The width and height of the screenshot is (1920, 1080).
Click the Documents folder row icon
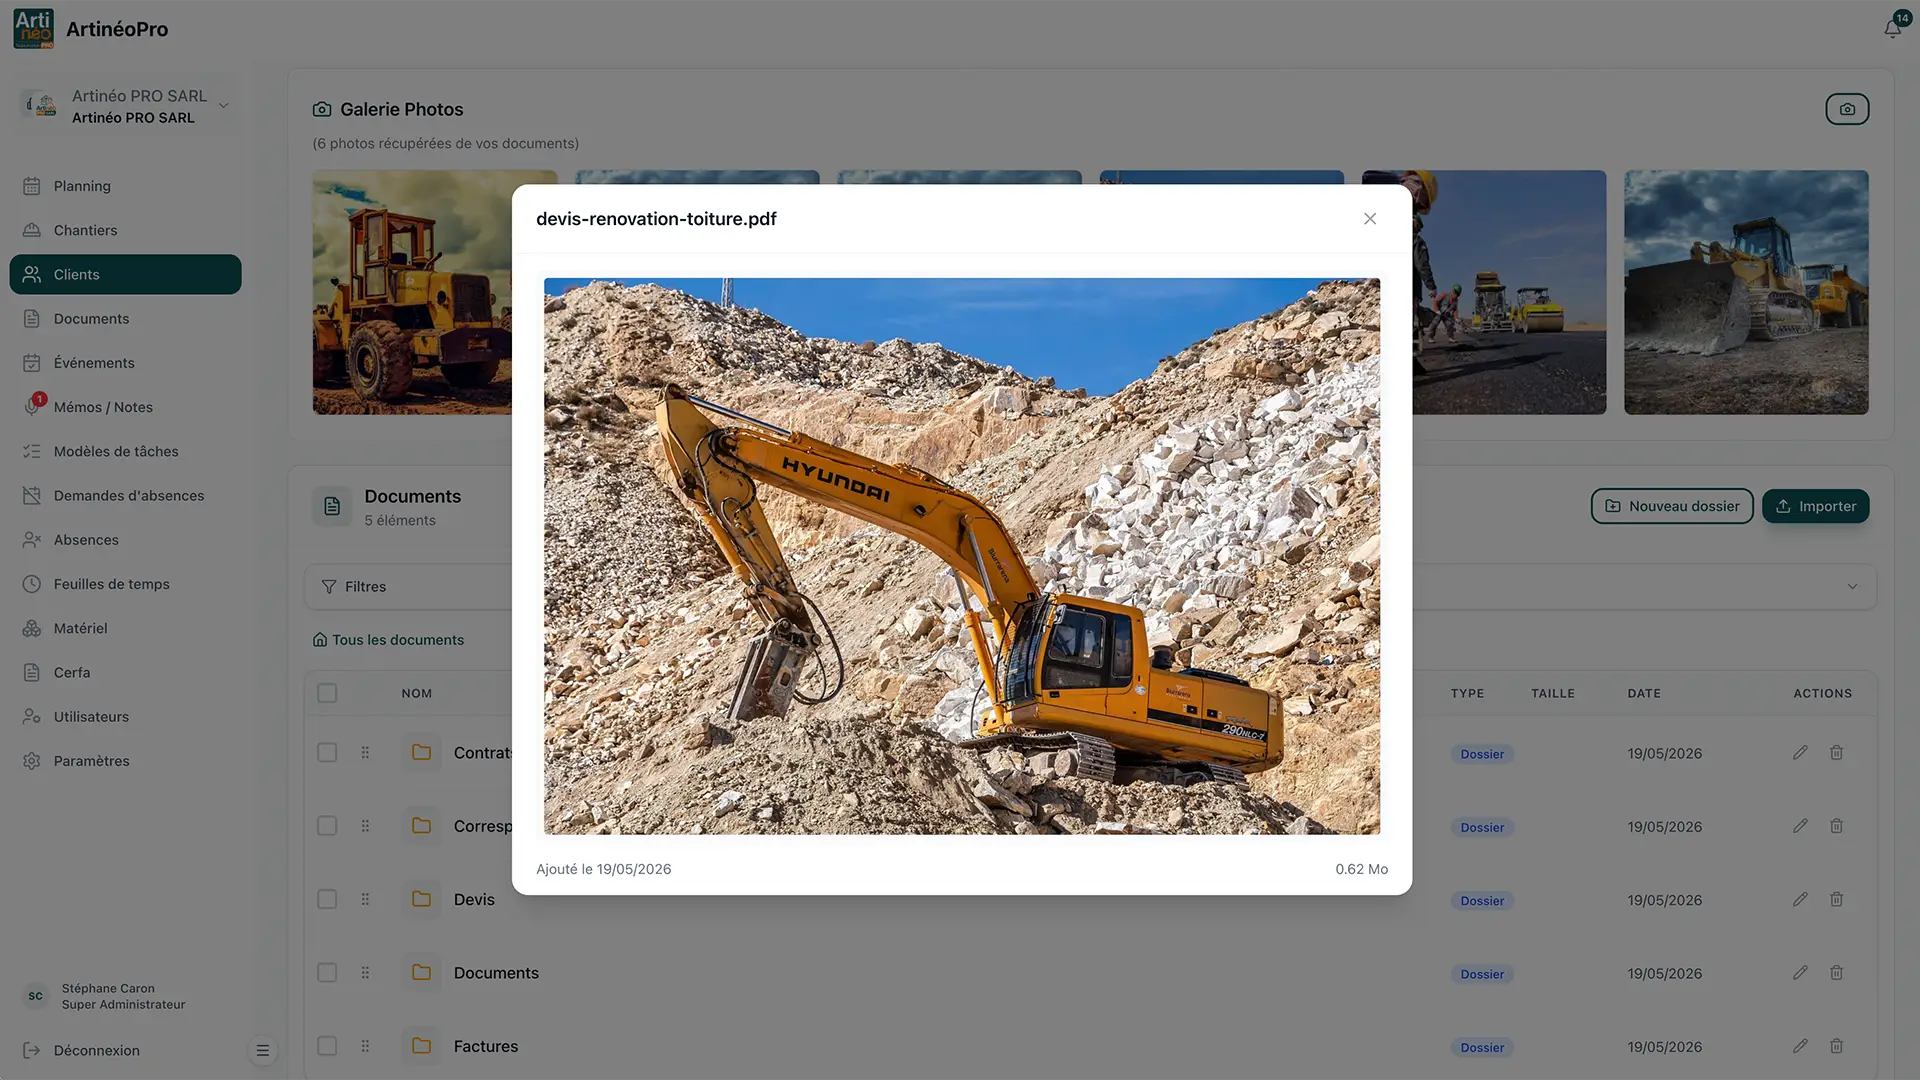[422, 973]
